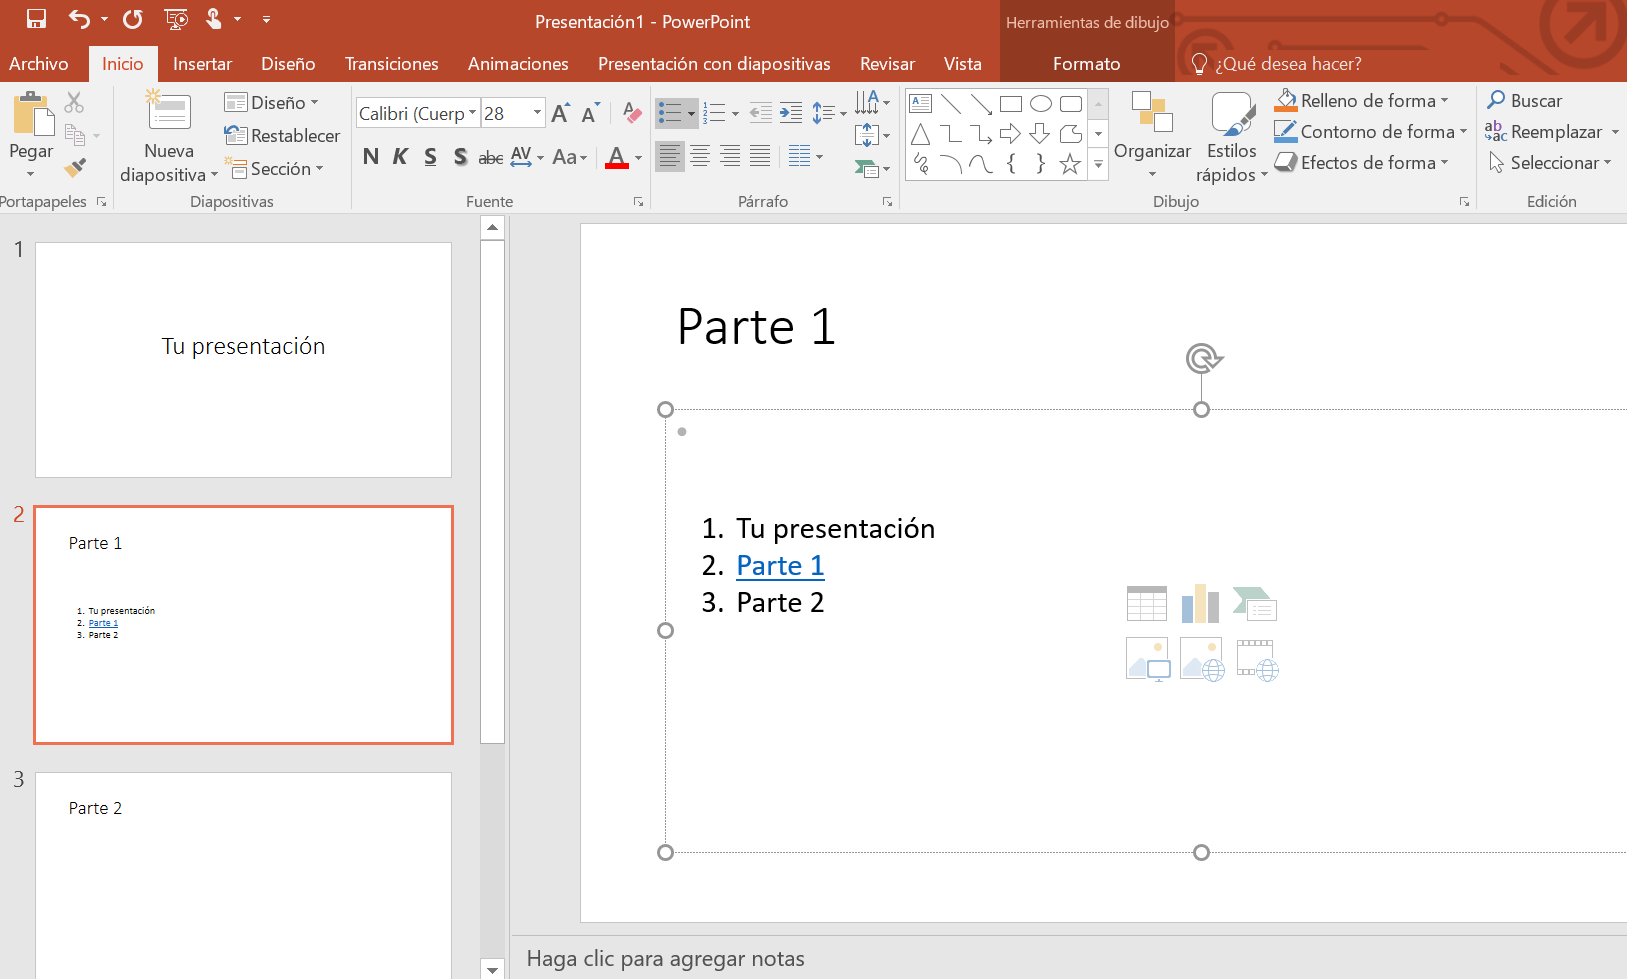Viewport: 1627px width, 979px height.
Task: Toggle italic formatting (K)
Action: [401, 157]
